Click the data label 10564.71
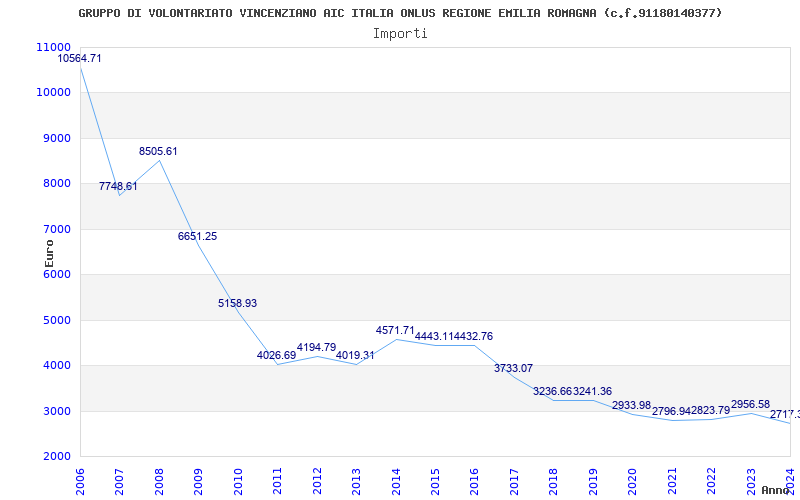This screenshot has height=500, width=800. point(79,58)
